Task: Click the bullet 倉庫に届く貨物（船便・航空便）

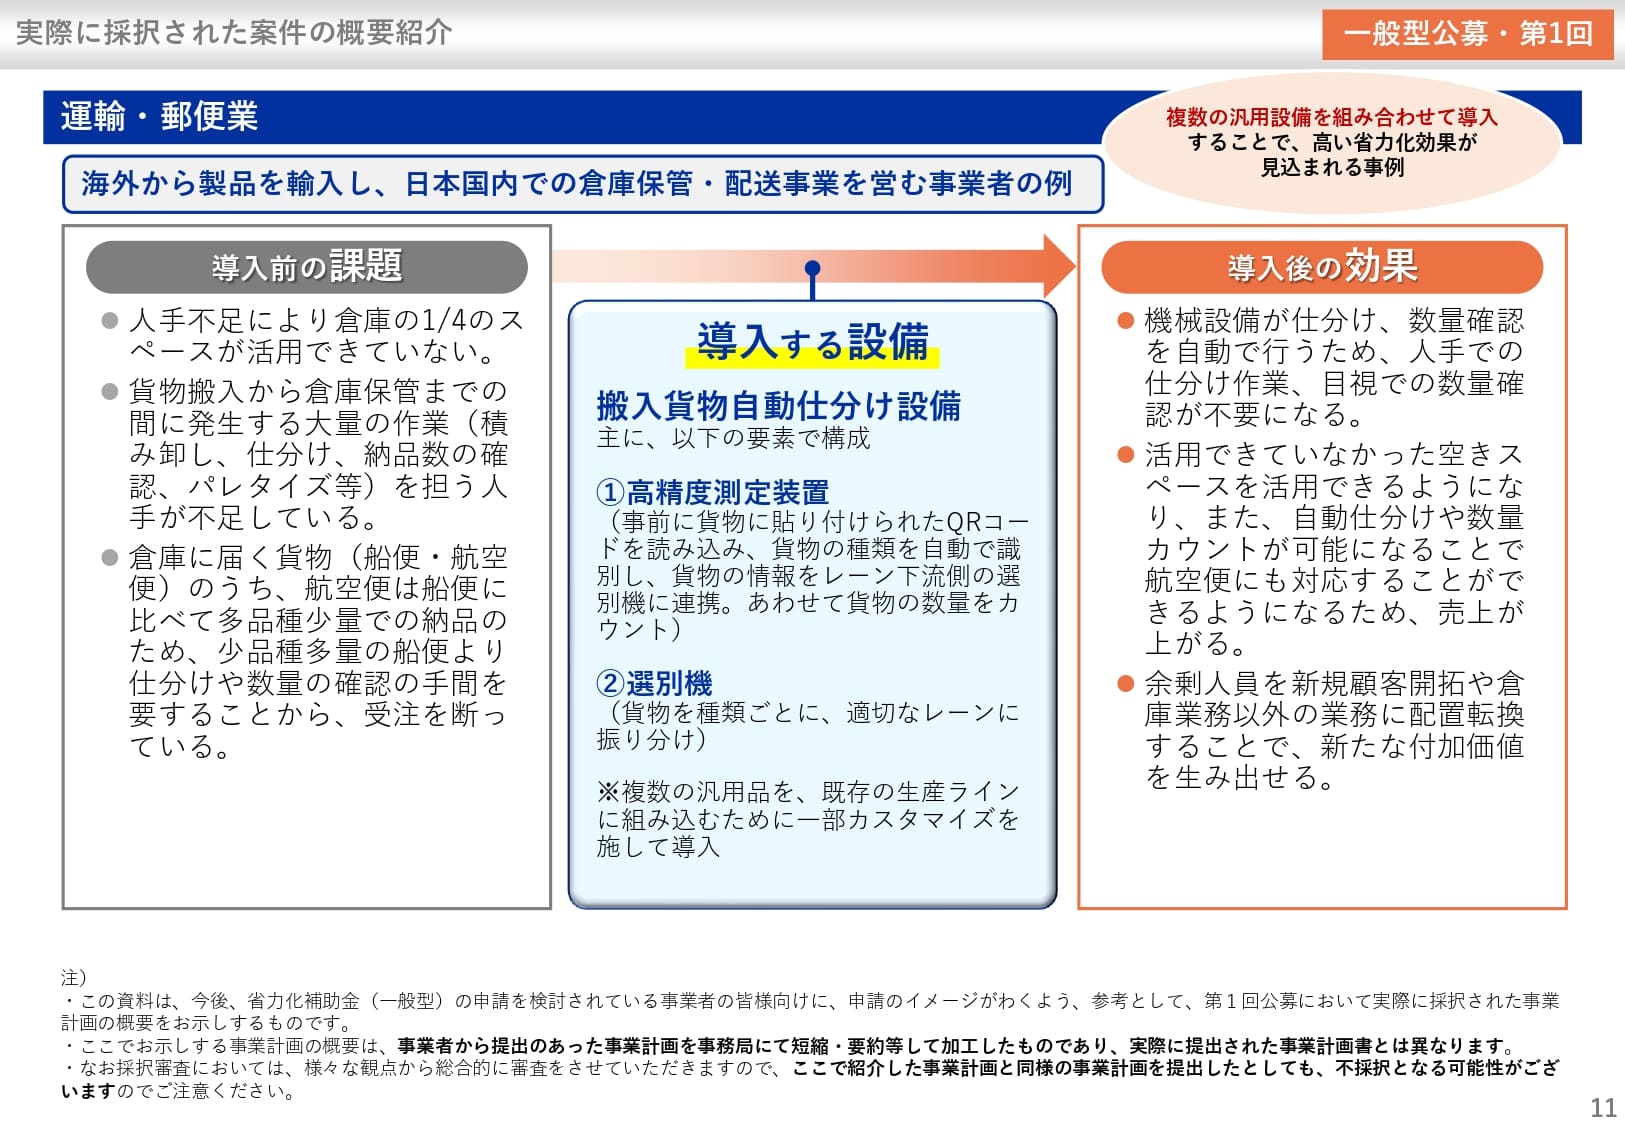Action: (x=307, y=651)
